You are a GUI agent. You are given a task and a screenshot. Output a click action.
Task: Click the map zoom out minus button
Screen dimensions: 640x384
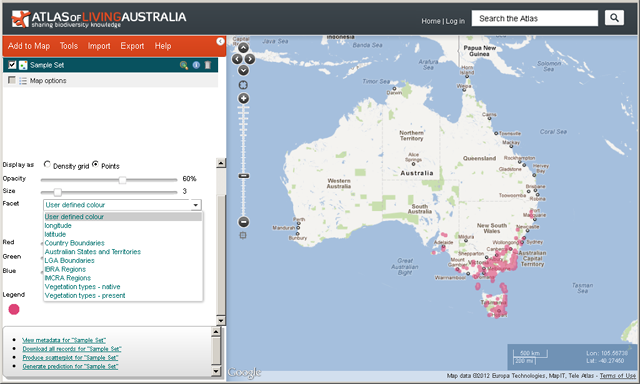[244, 222]
